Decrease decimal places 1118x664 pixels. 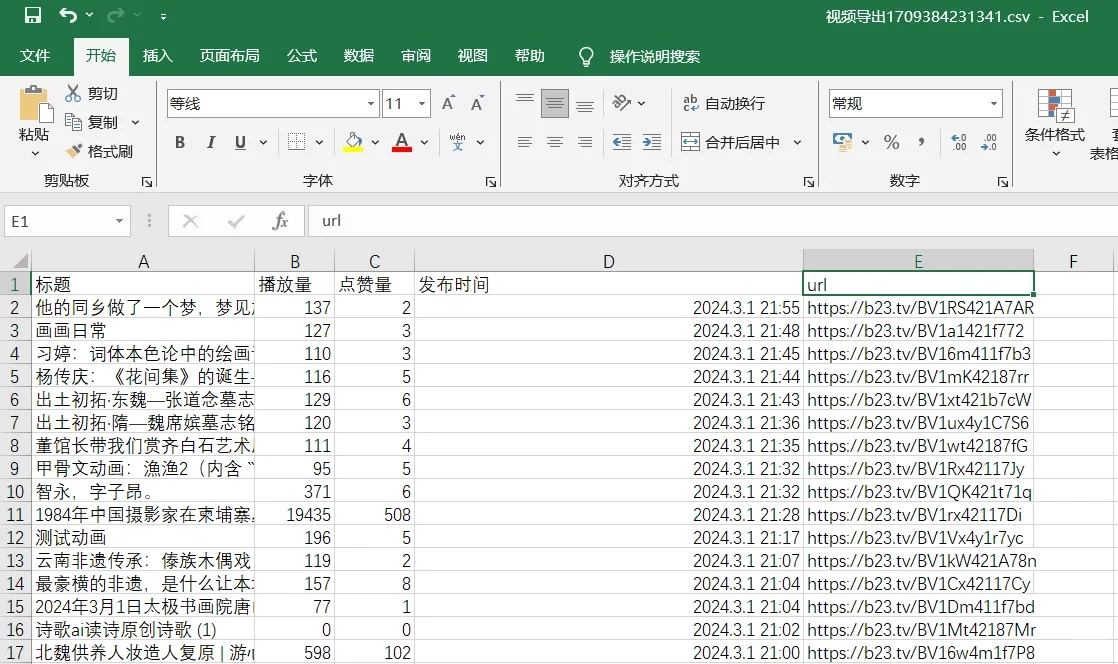click(x=989, y=142)
